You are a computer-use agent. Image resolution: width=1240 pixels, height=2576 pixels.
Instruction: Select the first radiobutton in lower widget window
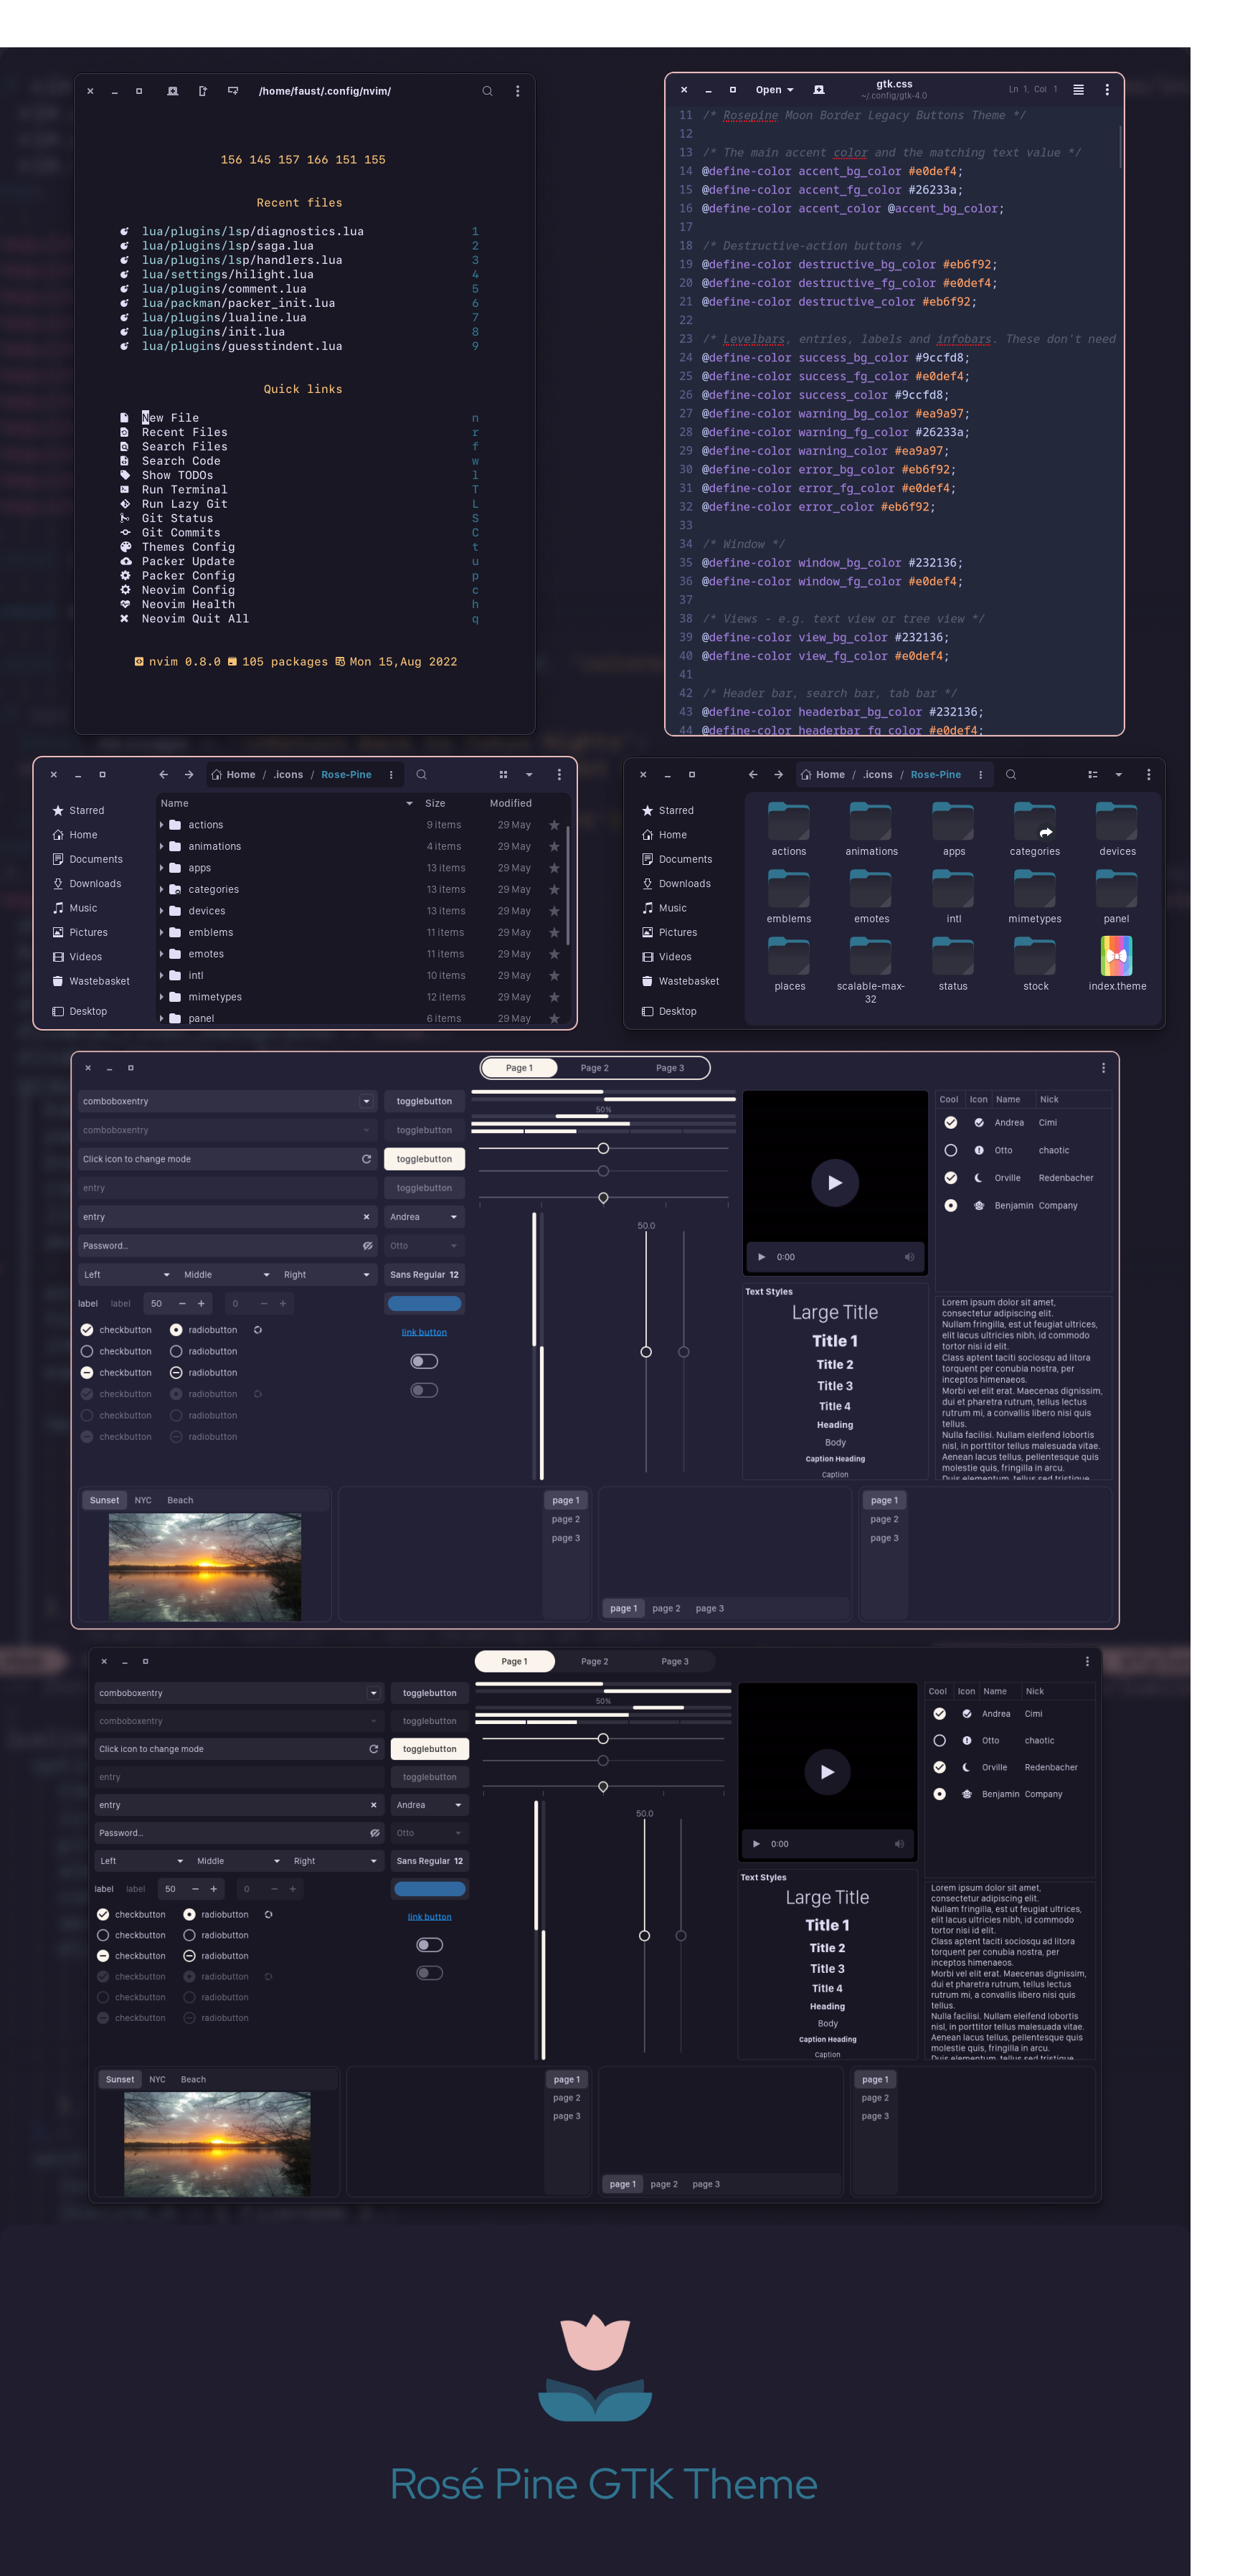click(189, 1914)
